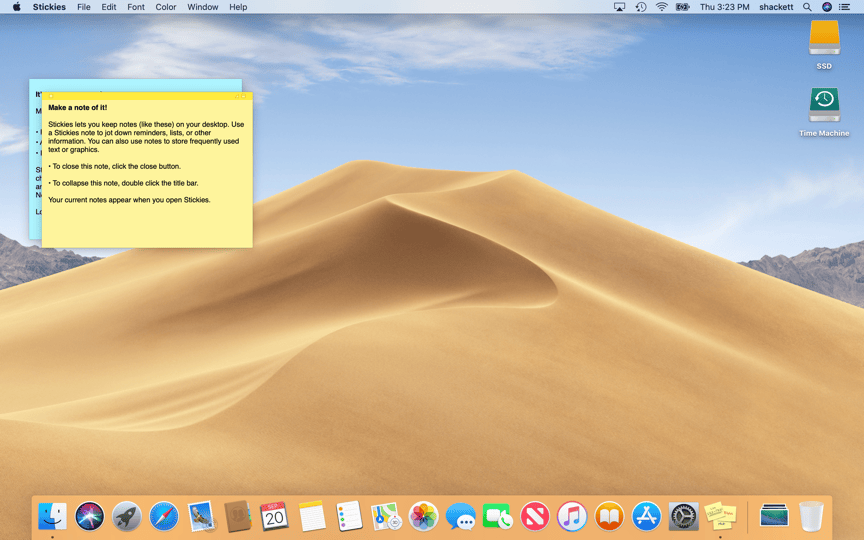
Task: Click text "To close this note" line
Action: pyautogui.click(x=114, y=166)
